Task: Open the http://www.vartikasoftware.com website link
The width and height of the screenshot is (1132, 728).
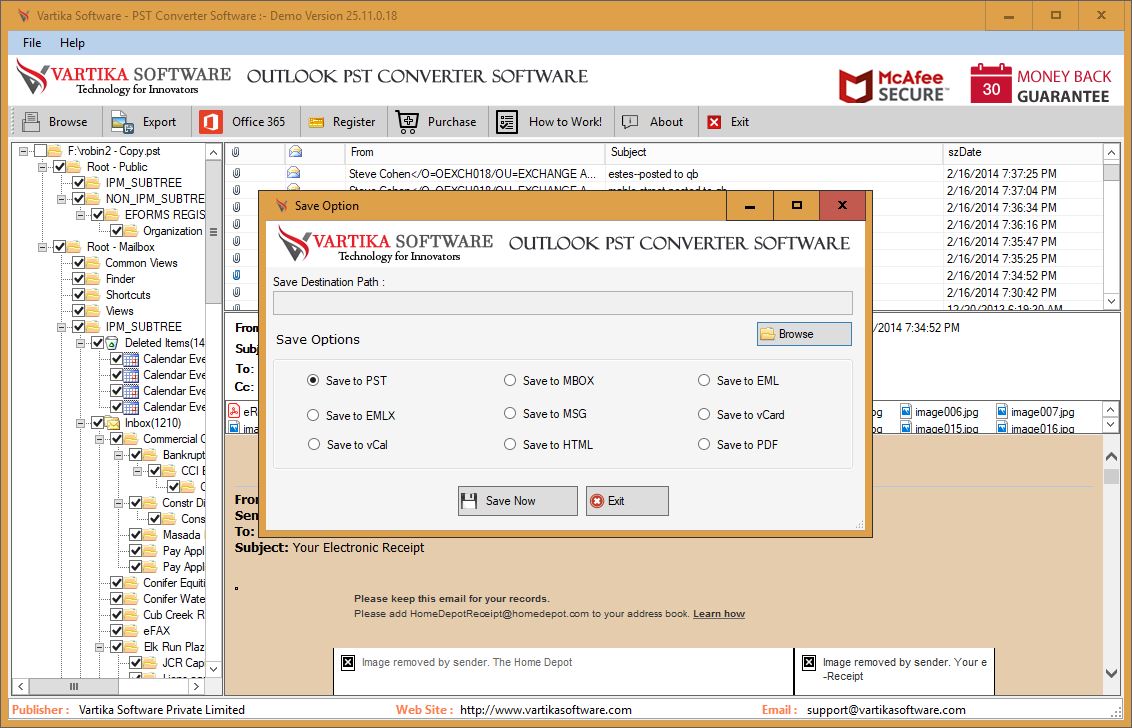Action: [x=546, y=710]
